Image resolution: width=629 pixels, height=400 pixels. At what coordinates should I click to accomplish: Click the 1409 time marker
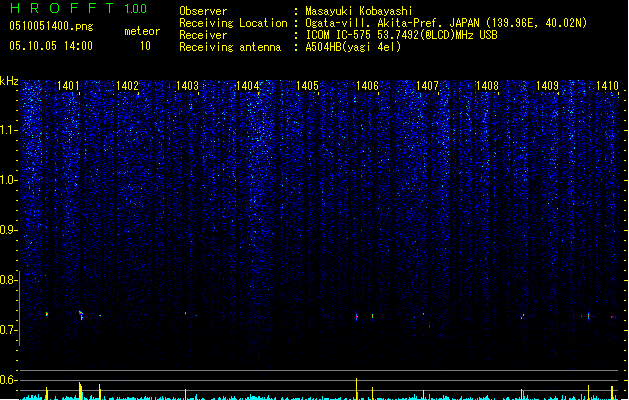click(x=548, y=85)
